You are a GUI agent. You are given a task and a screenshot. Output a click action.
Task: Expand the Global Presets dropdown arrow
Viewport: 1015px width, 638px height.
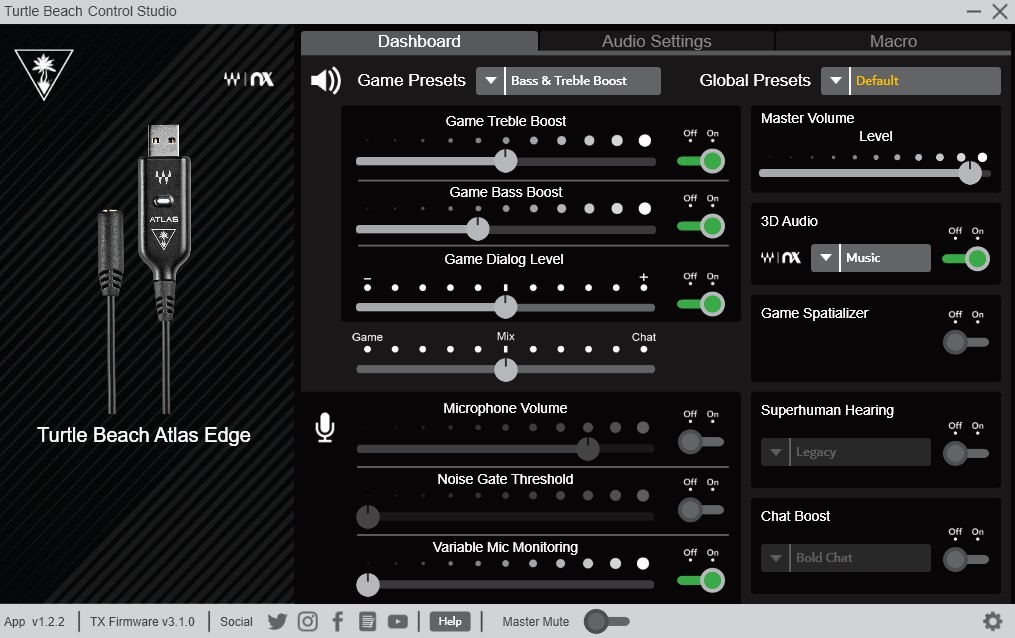(835, 81)
